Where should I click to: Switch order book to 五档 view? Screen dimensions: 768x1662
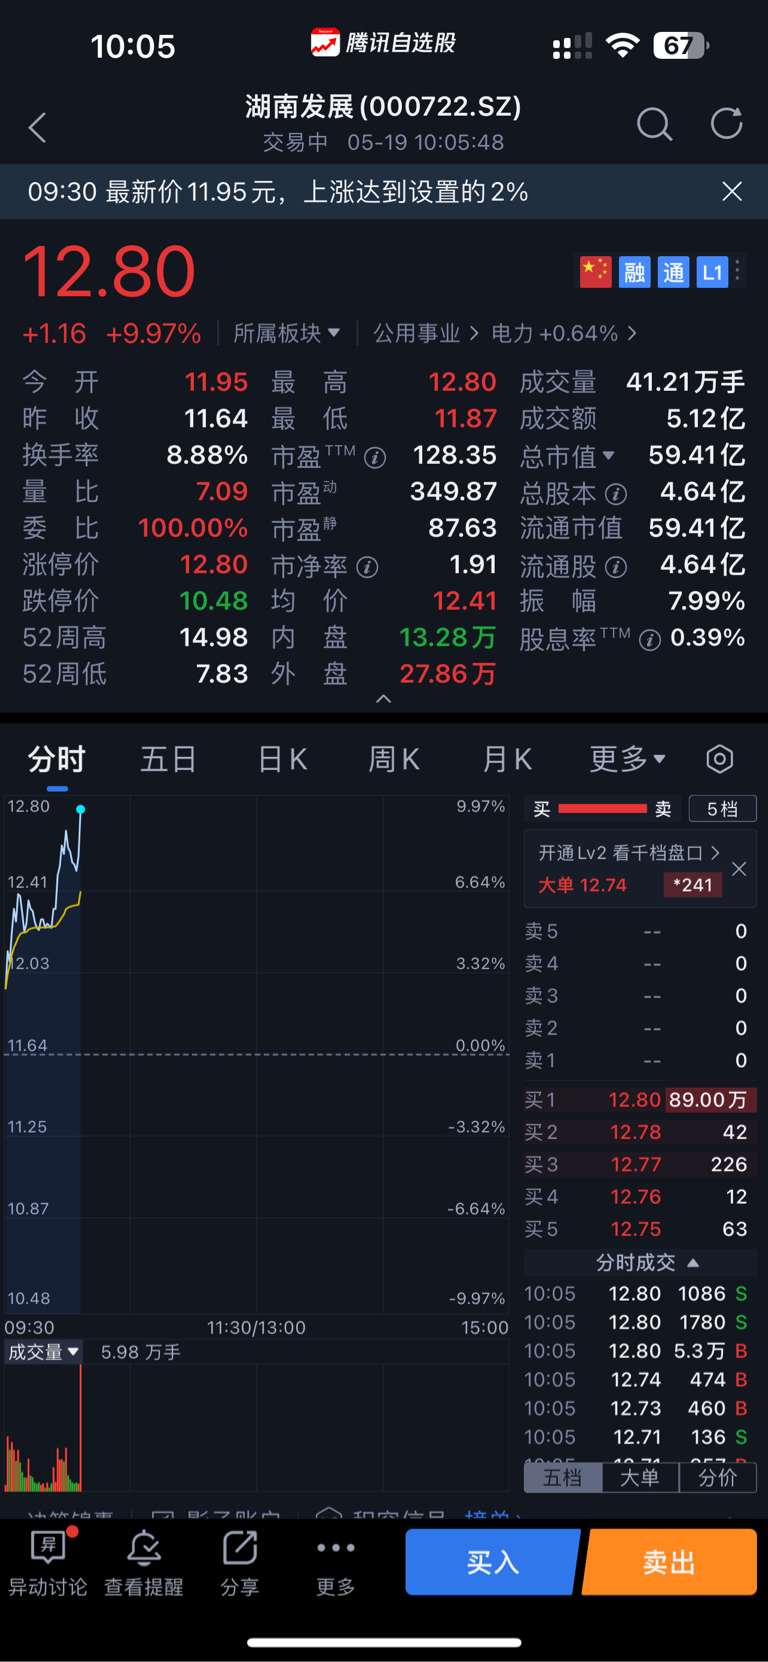pyautogui.click(x=563, y=1477)
